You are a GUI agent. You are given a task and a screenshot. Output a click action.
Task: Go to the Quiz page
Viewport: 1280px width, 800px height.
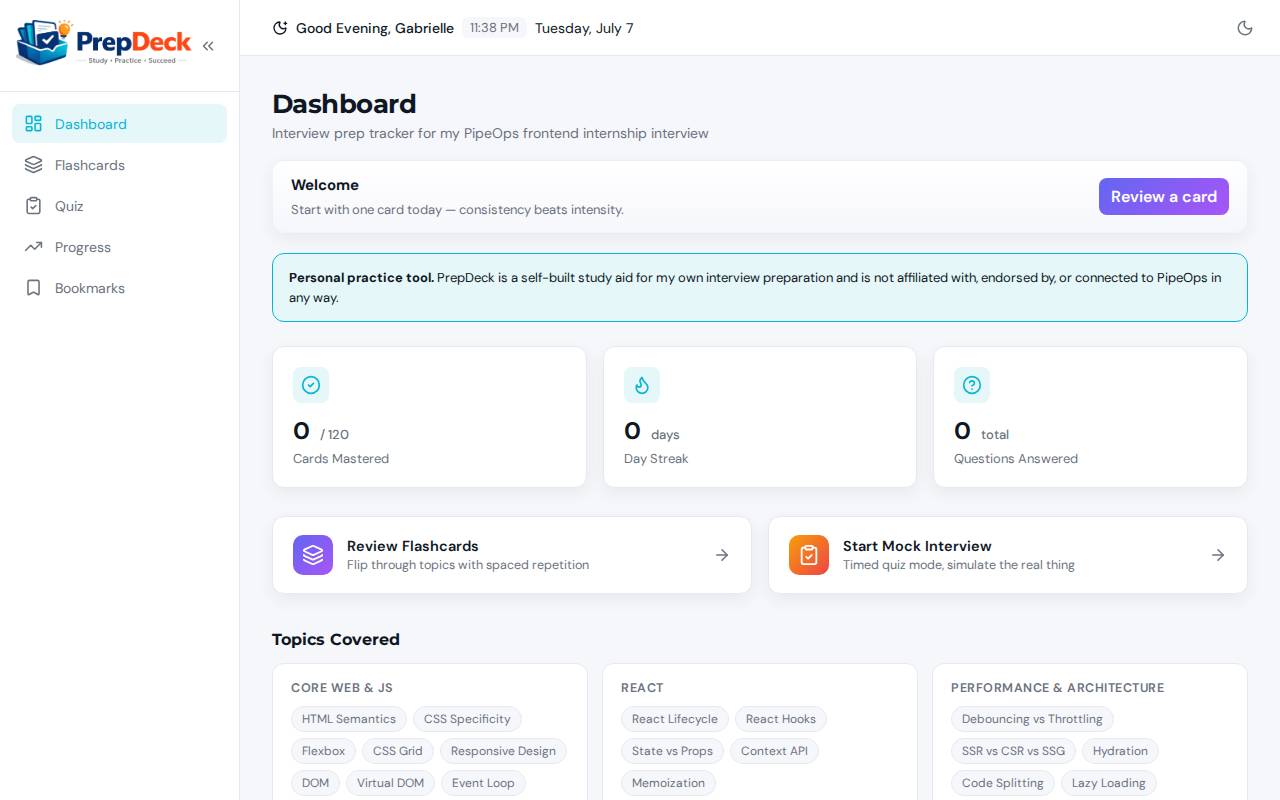coord(119,206)
